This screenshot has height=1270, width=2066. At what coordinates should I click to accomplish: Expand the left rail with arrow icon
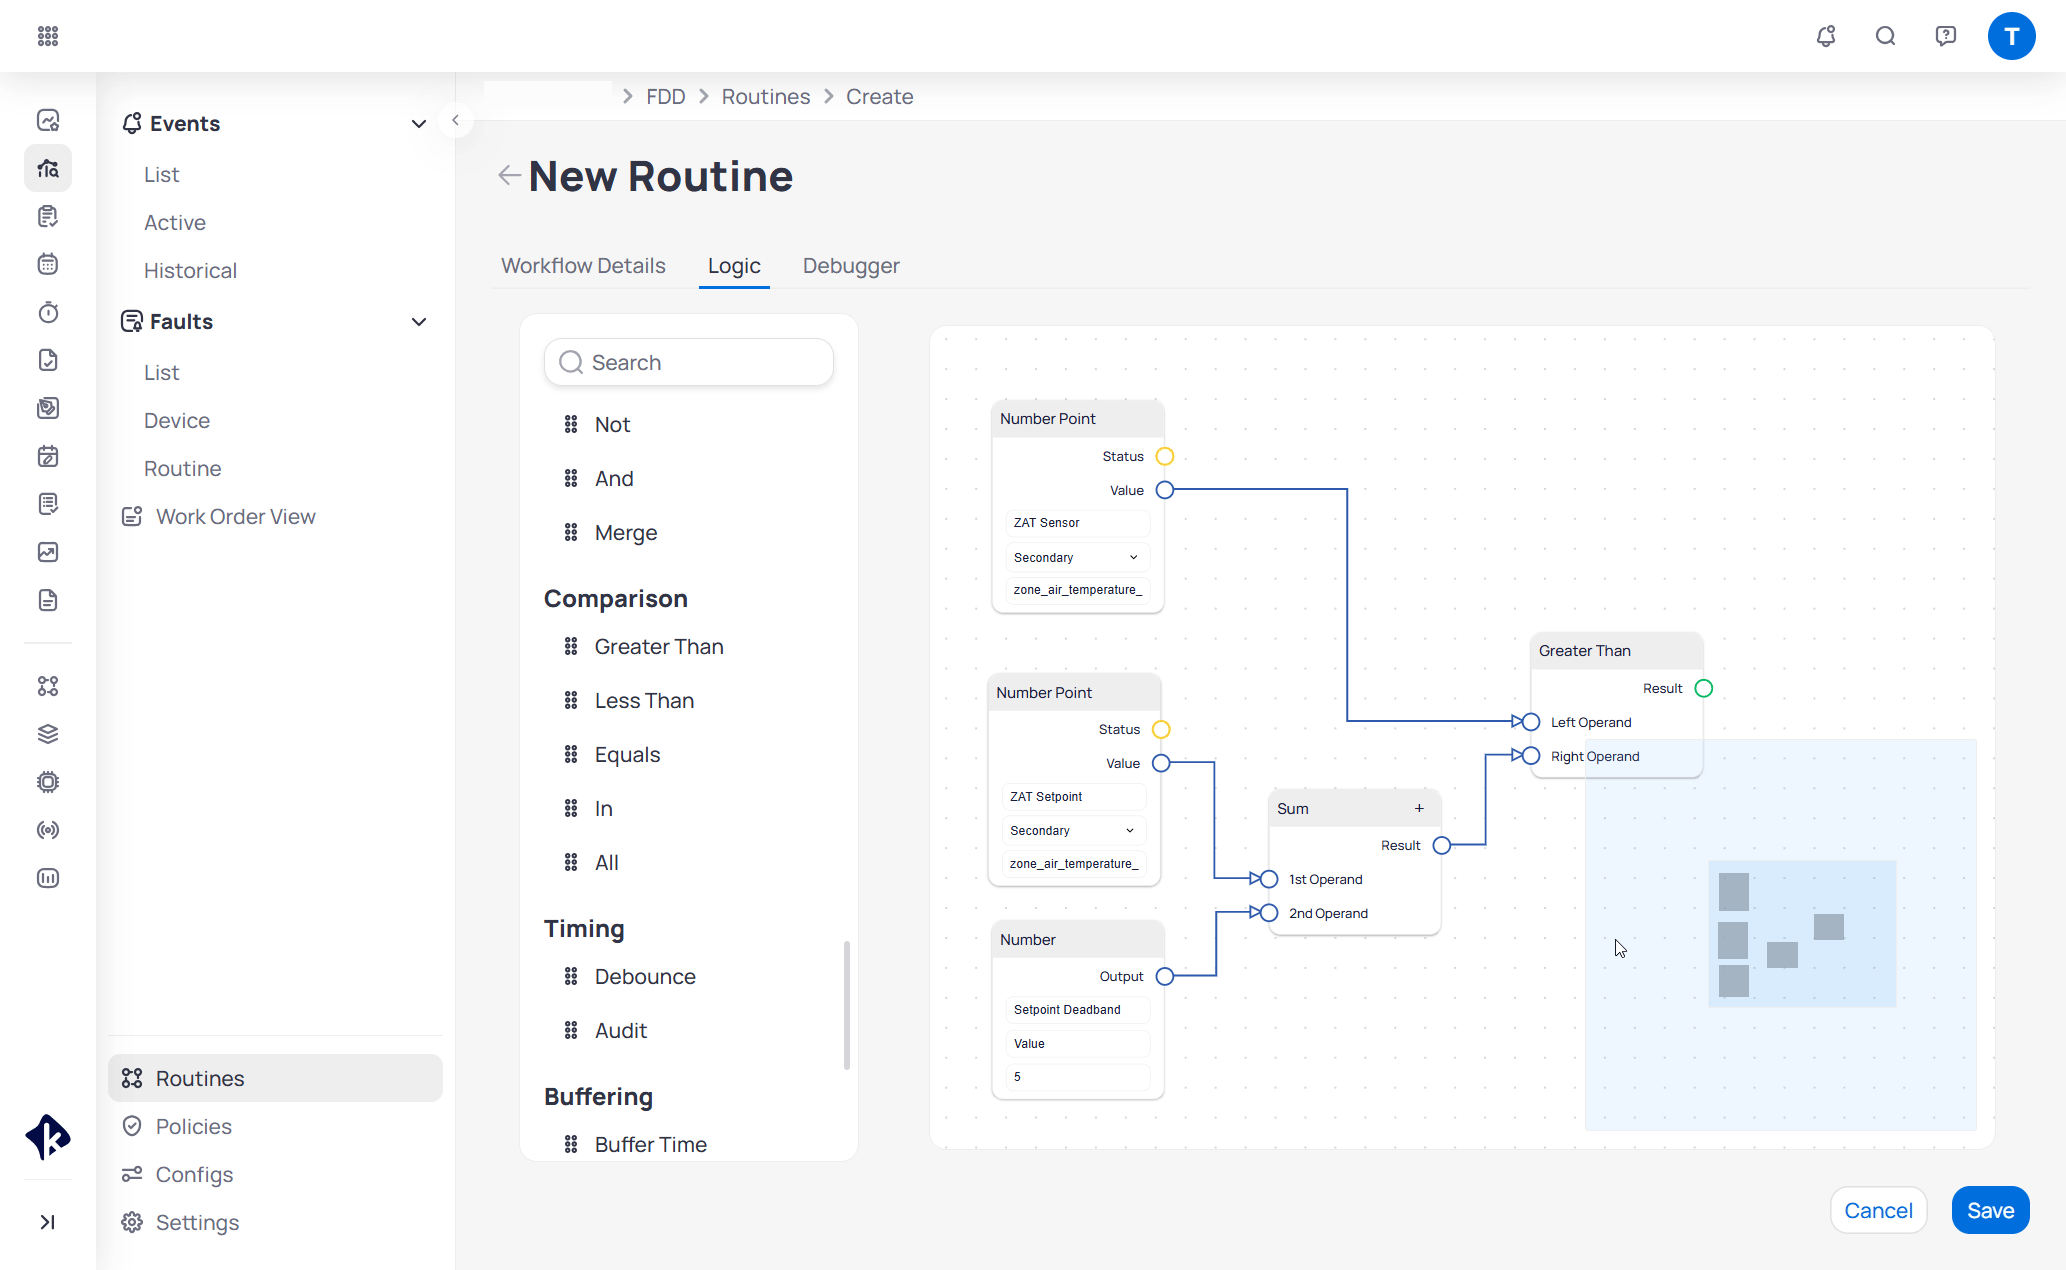48,1222
